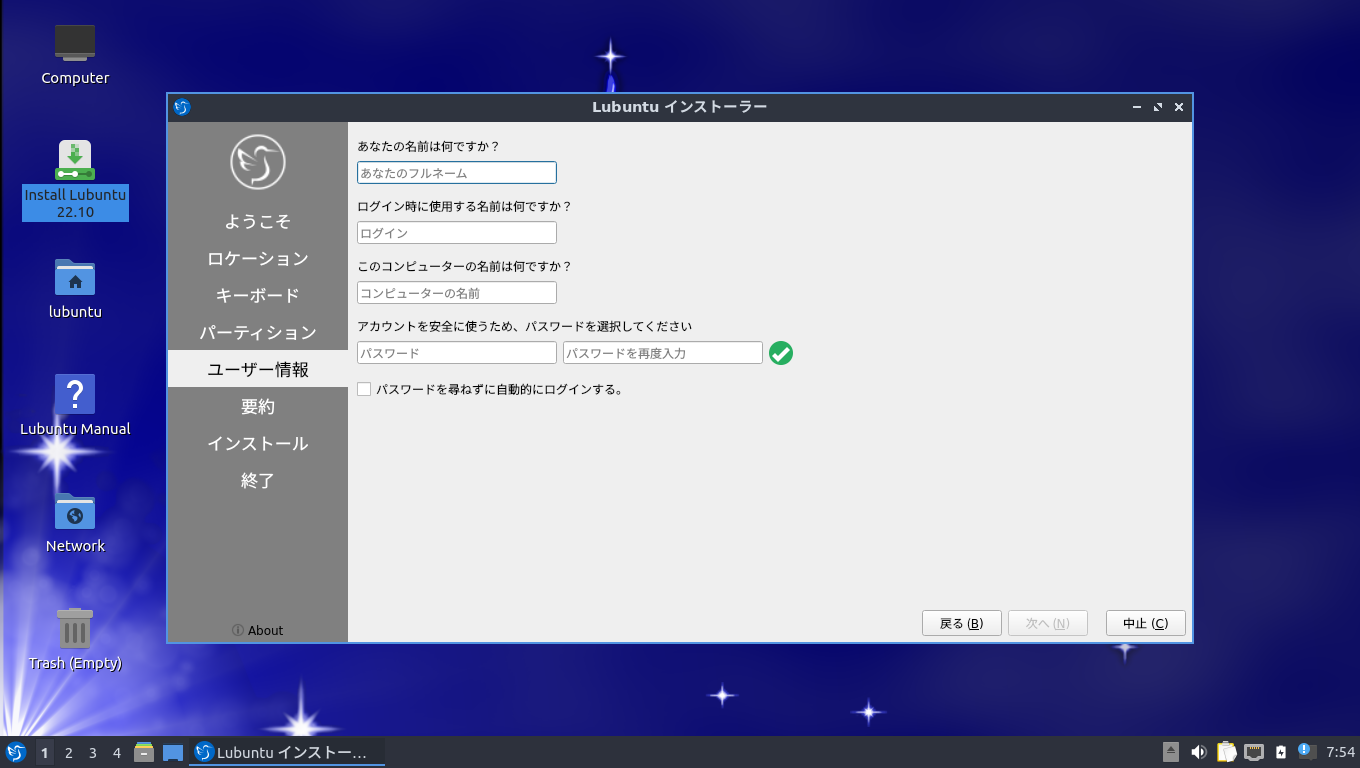Focus the コンピューターの名前 input field
1360x768 pixels.
[x=457, y=293]
